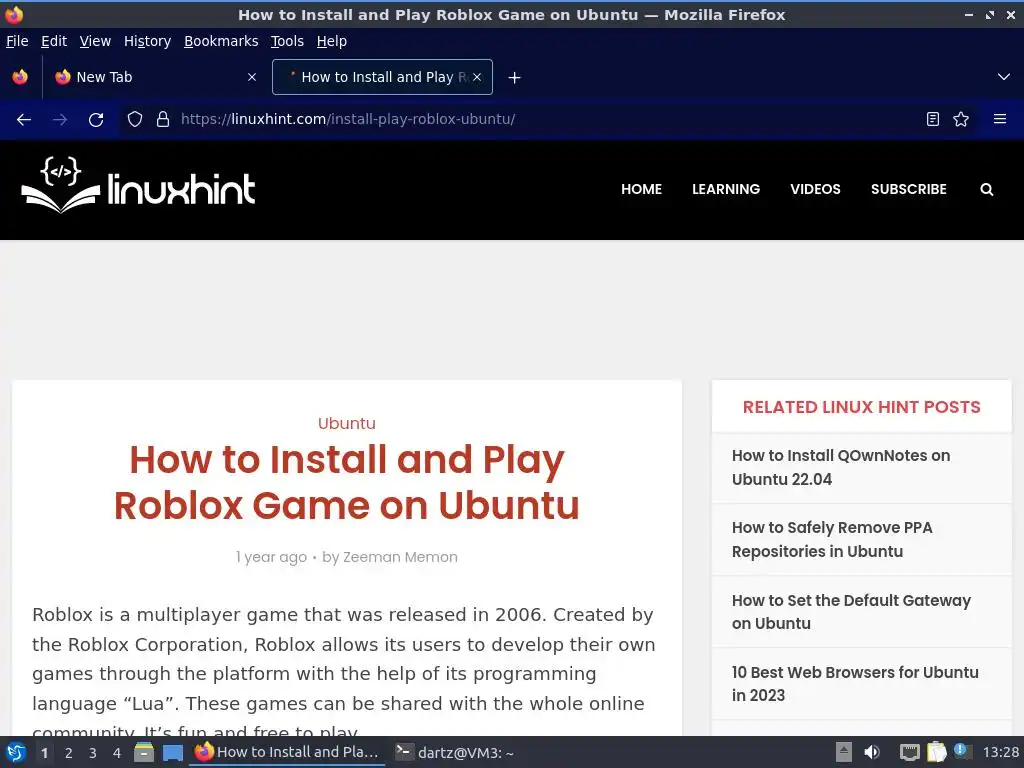Open the volume control tray icon

pyautogui.click(x=872, y=752)
